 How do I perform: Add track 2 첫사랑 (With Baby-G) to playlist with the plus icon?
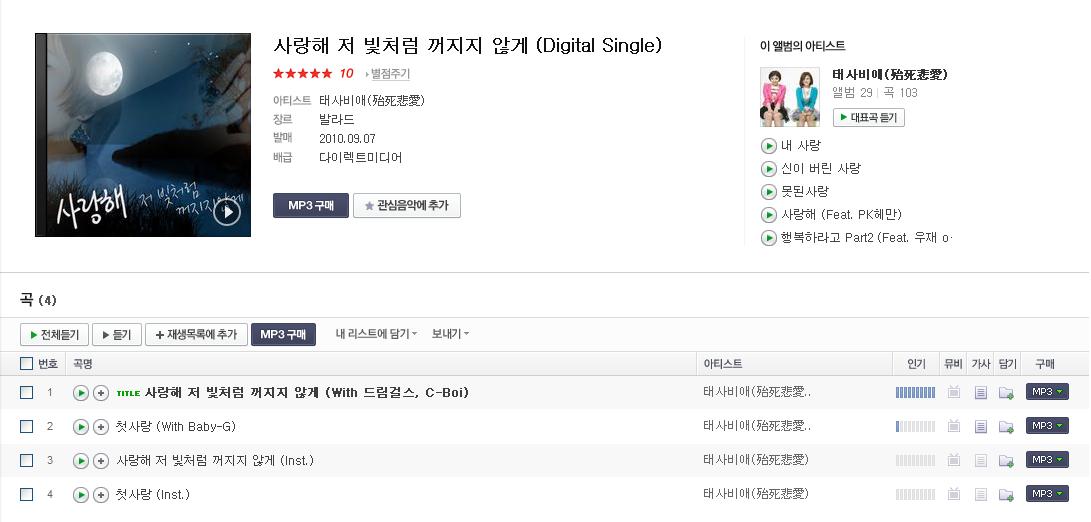coord(101,427)
